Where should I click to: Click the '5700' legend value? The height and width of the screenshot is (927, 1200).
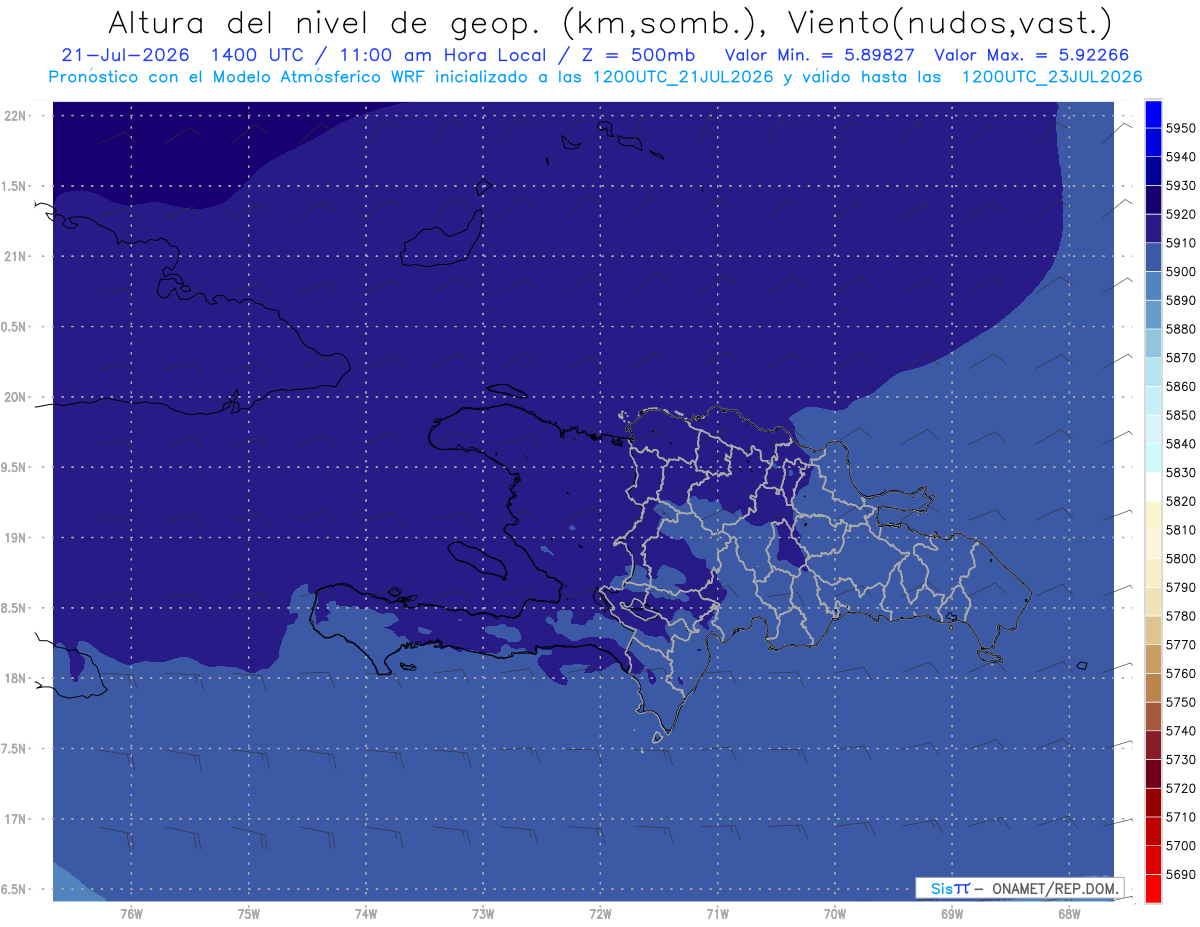[x=1180, y=846]
